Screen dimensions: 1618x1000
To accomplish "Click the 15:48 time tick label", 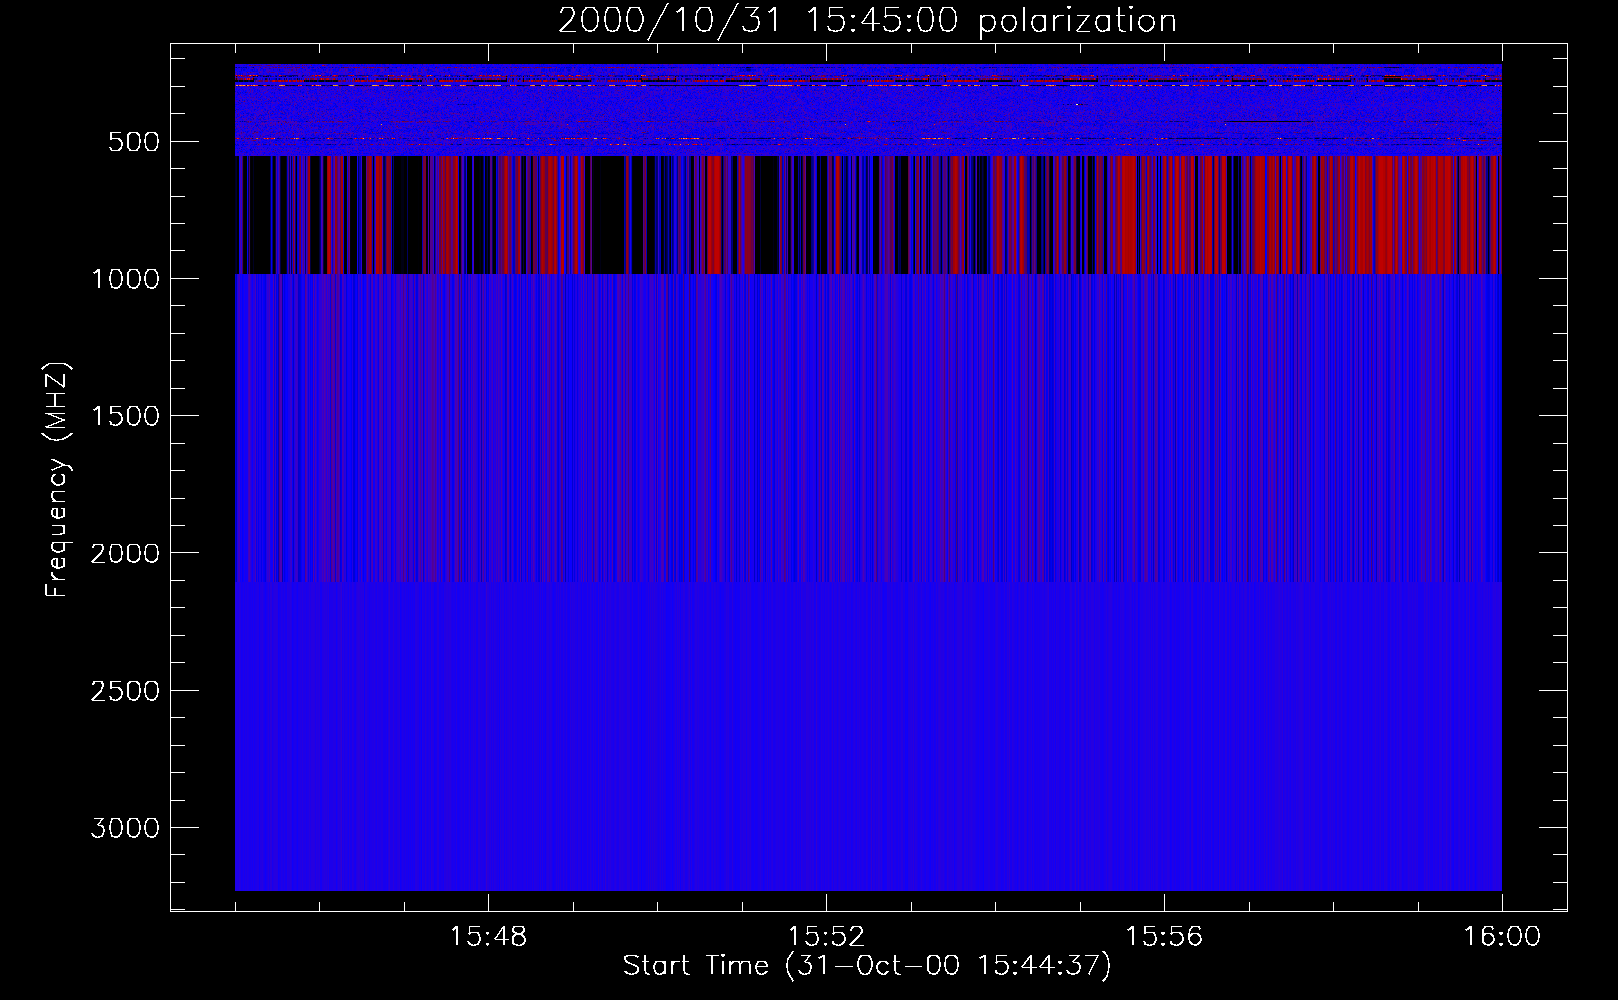I will pos(488,936).
